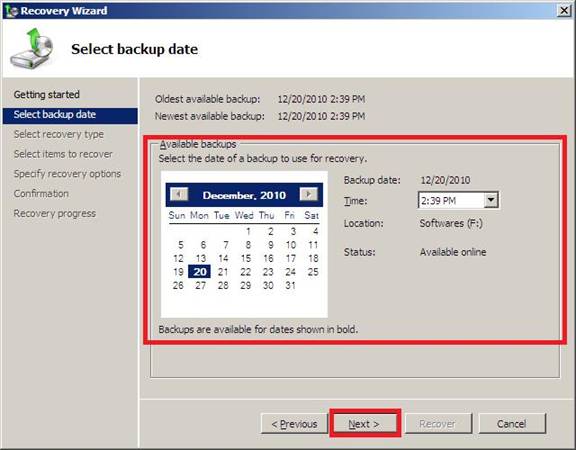Click the backup disk header icon
Viewport: 576px width, 450px height.
32,48
